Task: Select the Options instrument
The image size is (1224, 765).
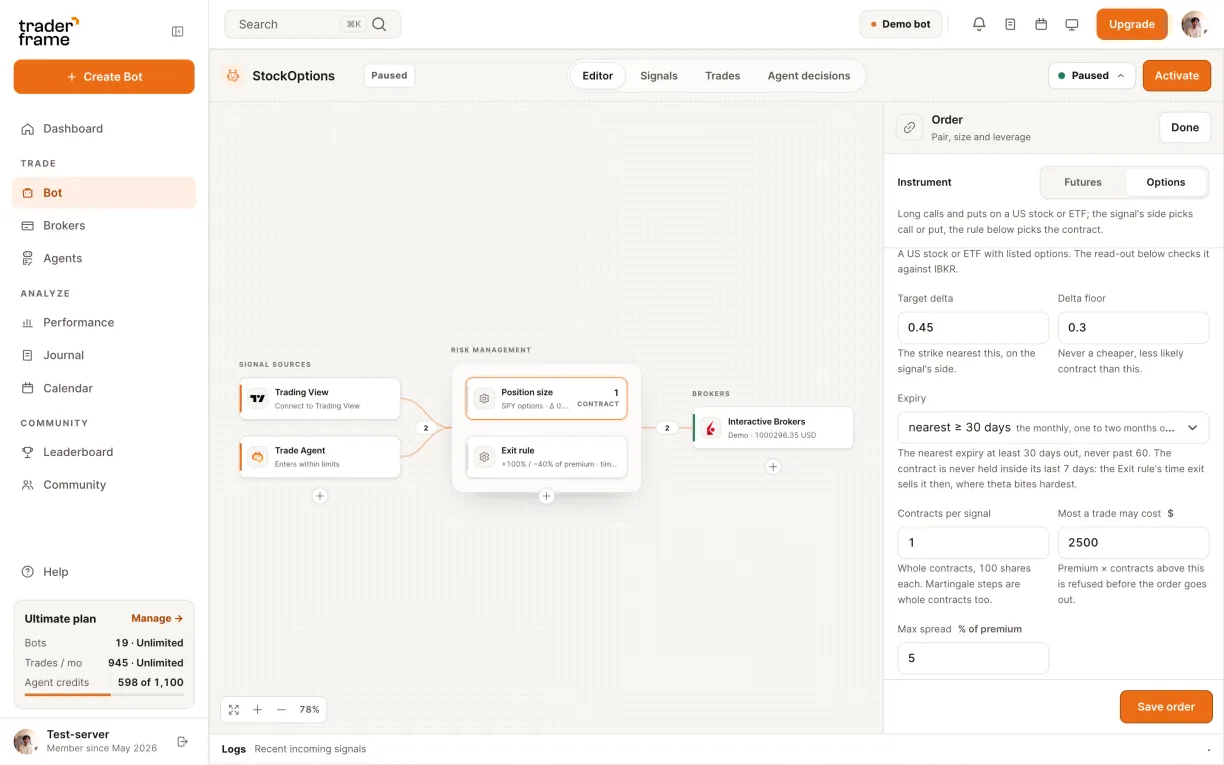Action: coord(1166,182)
